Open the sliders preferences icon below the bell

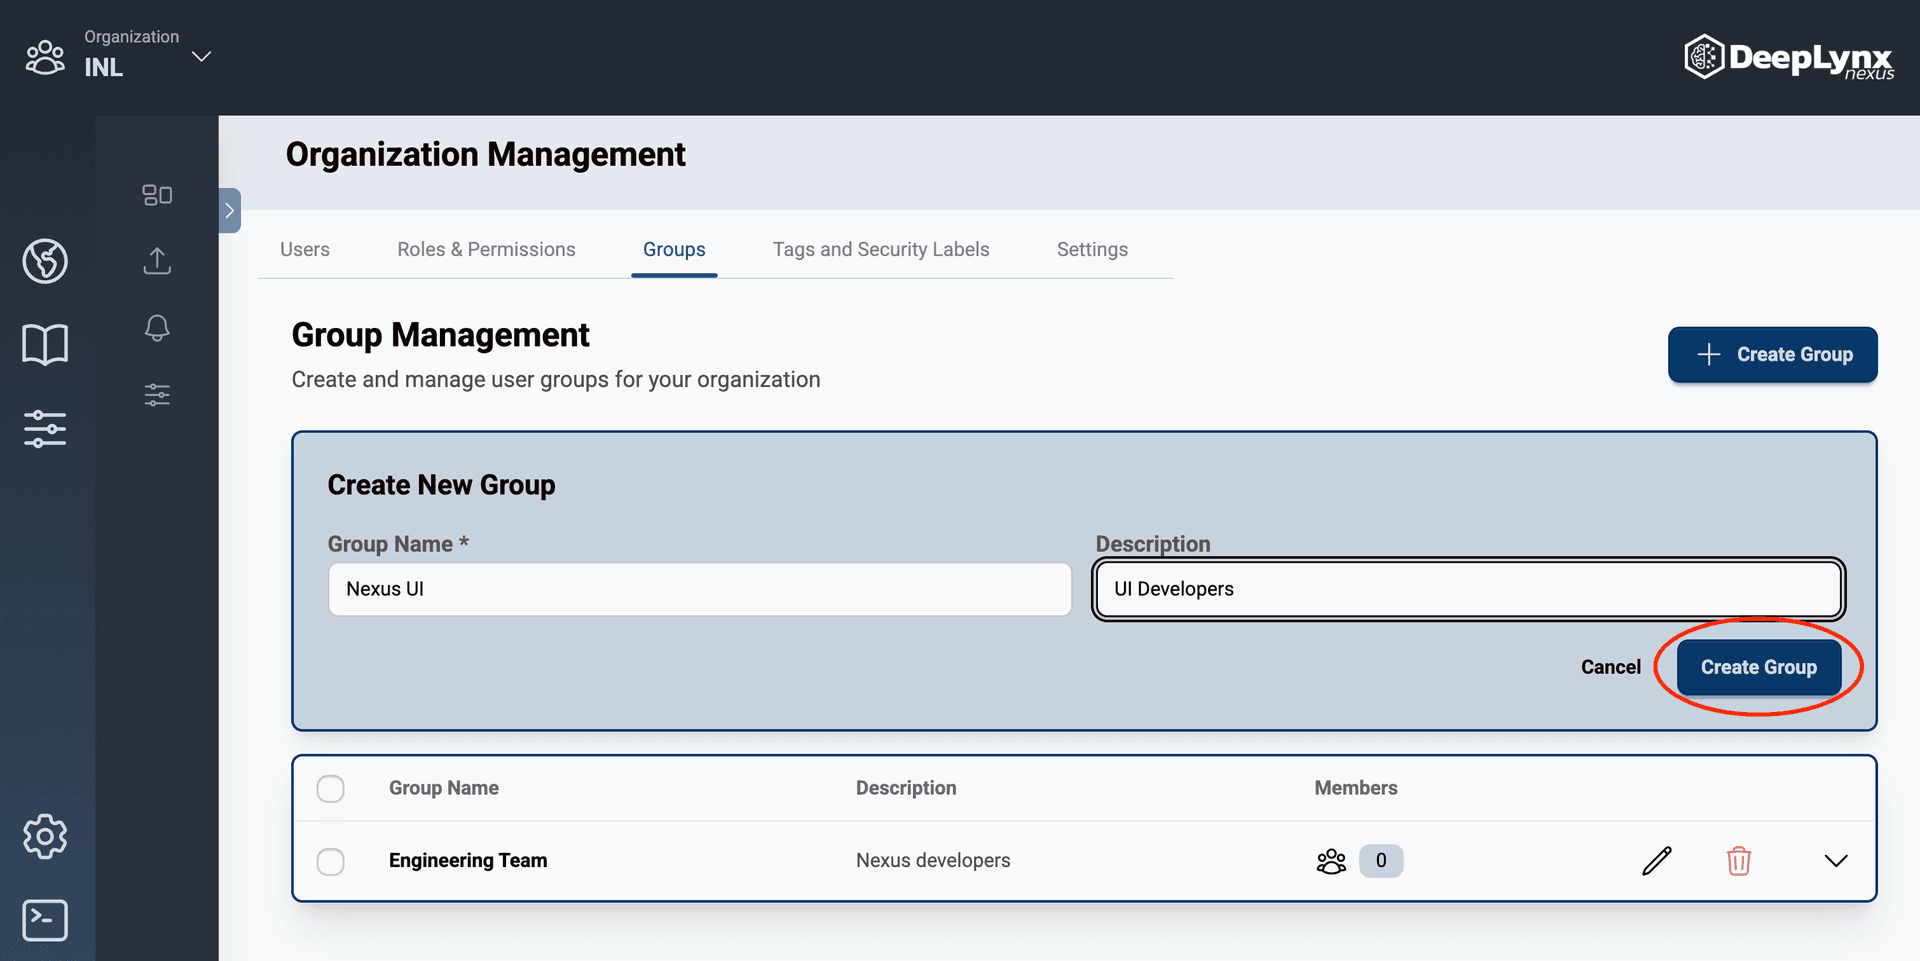pos(156,394)
